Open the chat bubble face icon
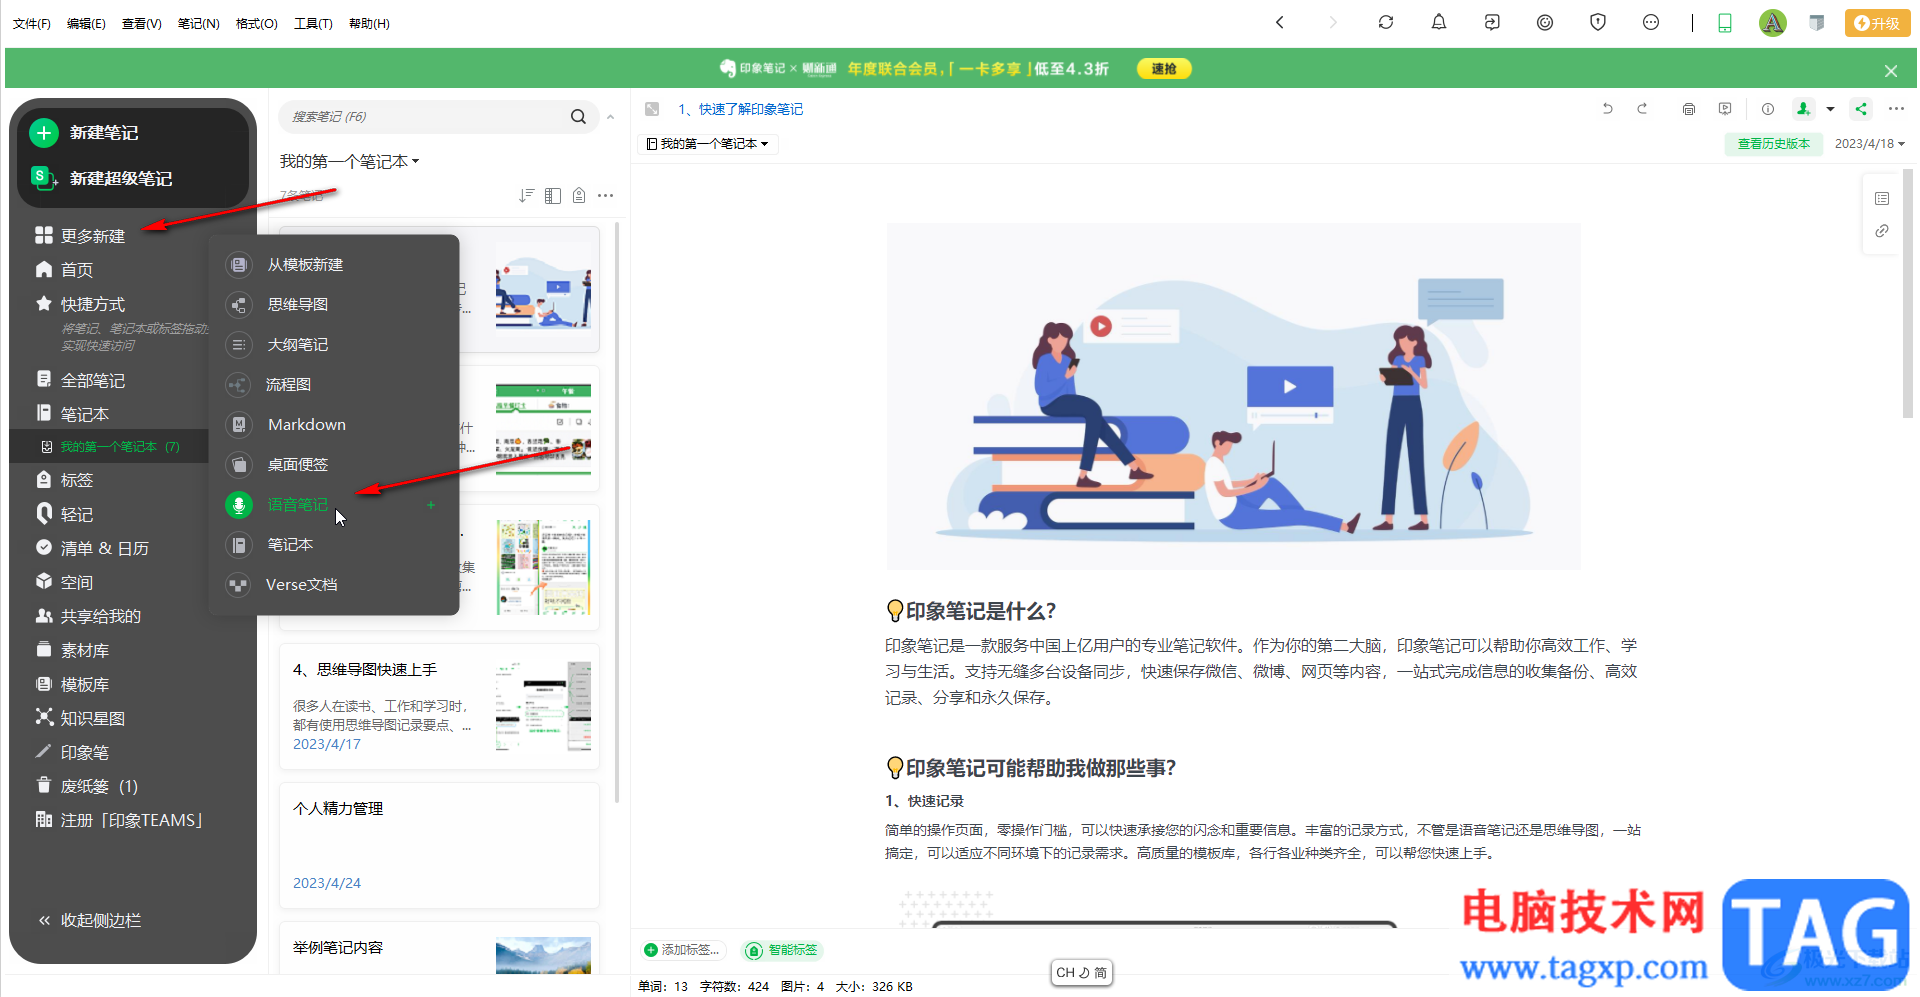 tap(1651, 22)
